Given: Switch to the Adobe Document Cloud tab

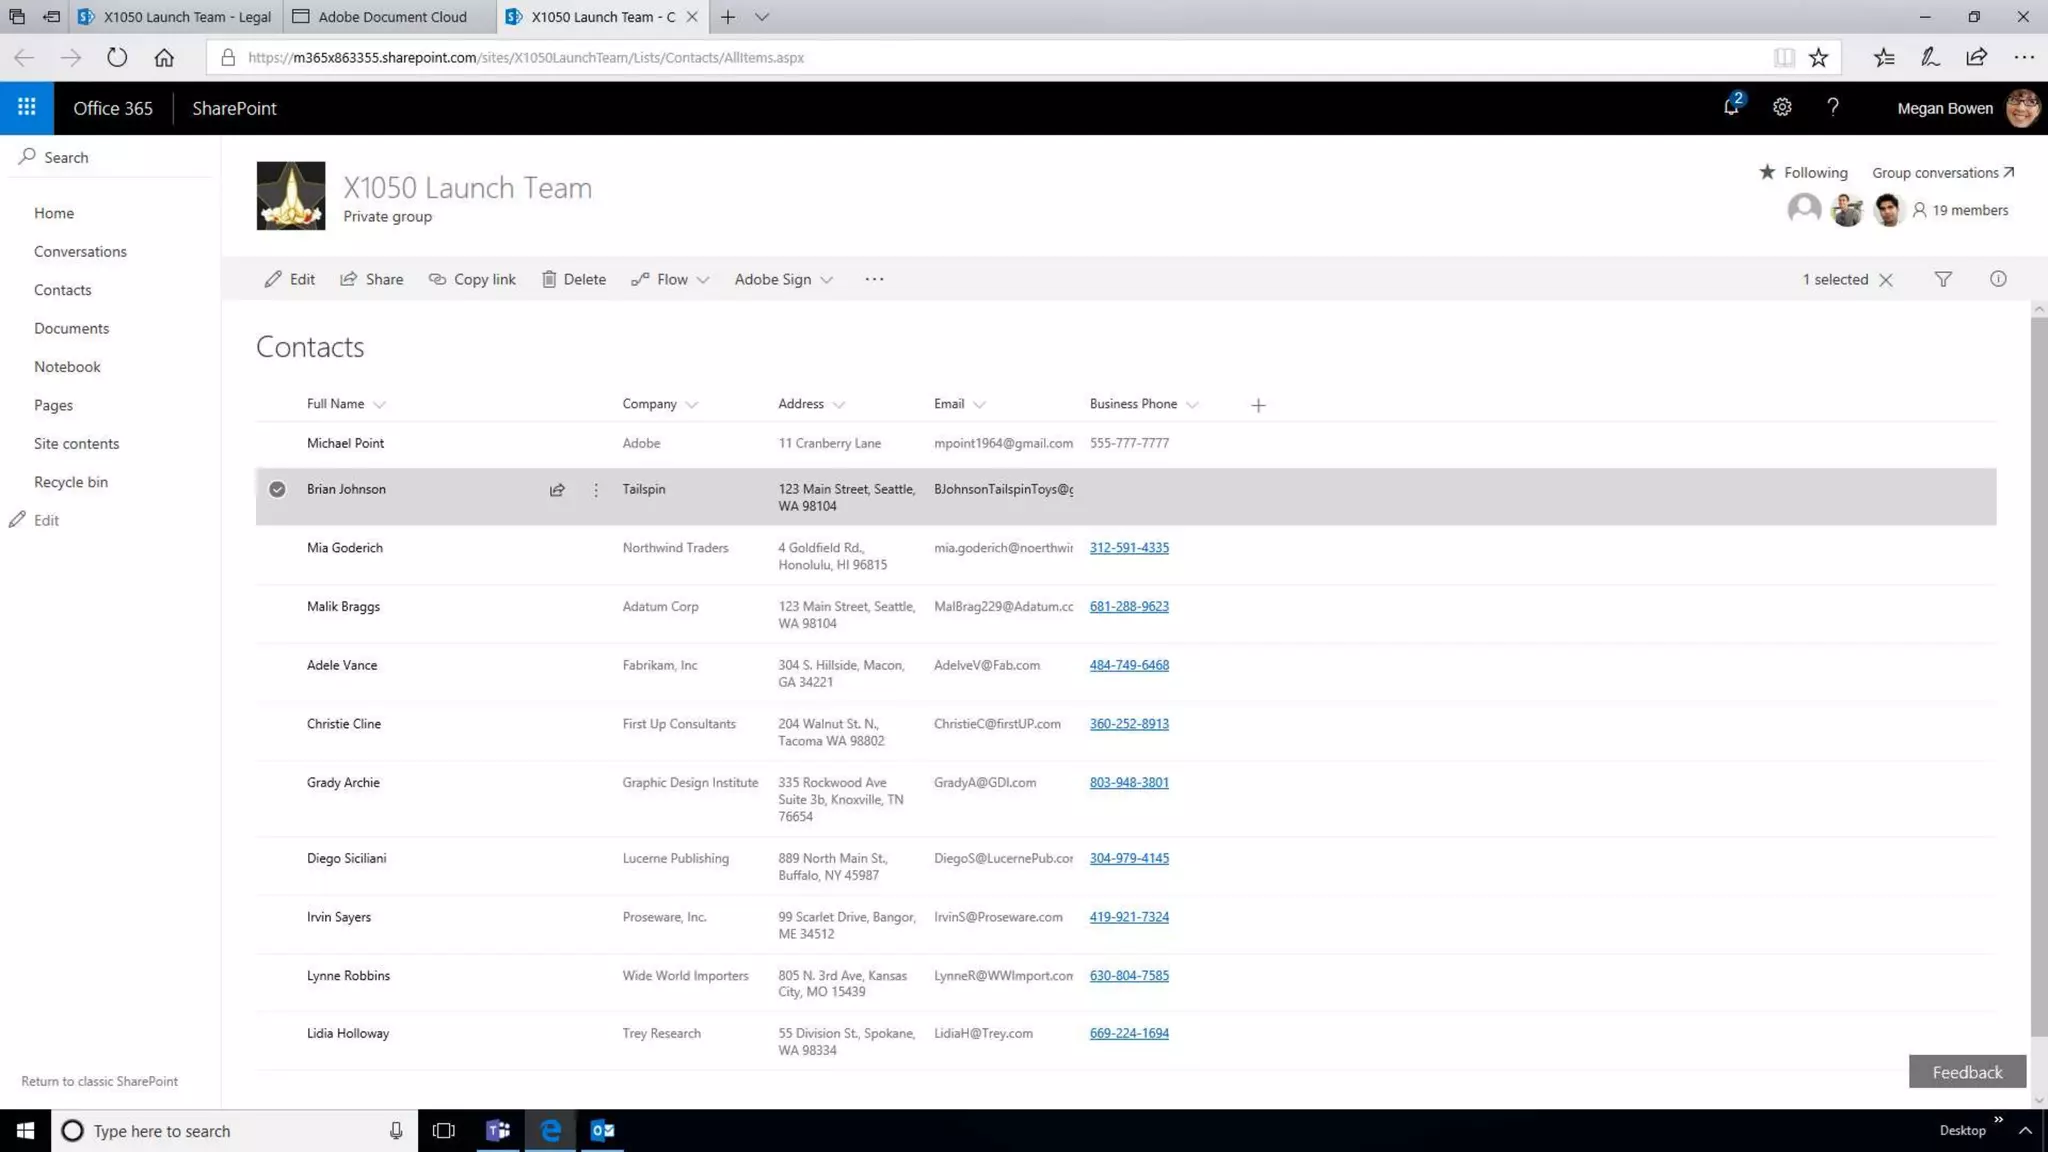Looking at the screenshot, I should 392,16.
